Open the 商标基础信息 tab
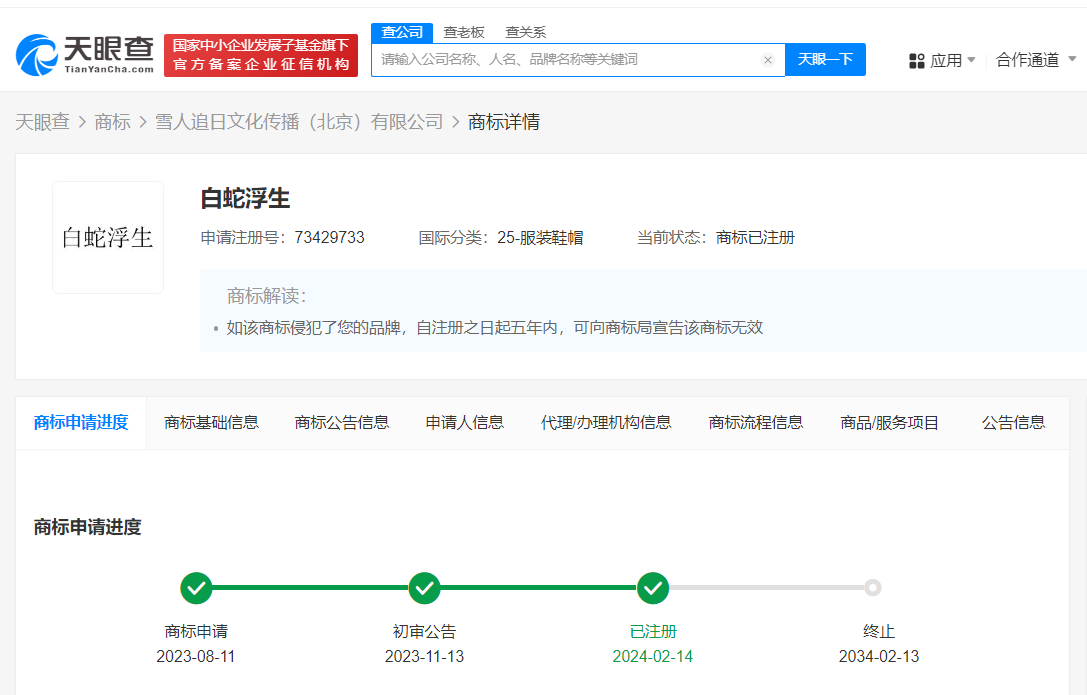 pyautogui.click(x=211, y=422)
